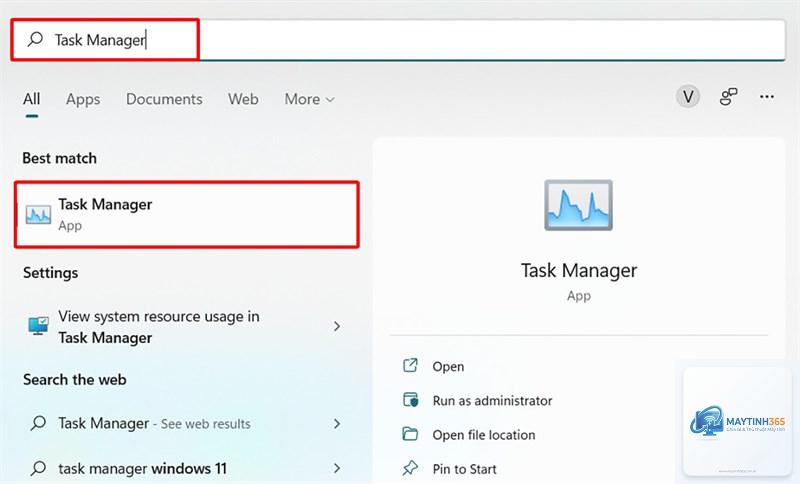Viewport: 800px width, 484px height.
Task: Expand arrow for task manager windows 11
Action: coord(337,468)
